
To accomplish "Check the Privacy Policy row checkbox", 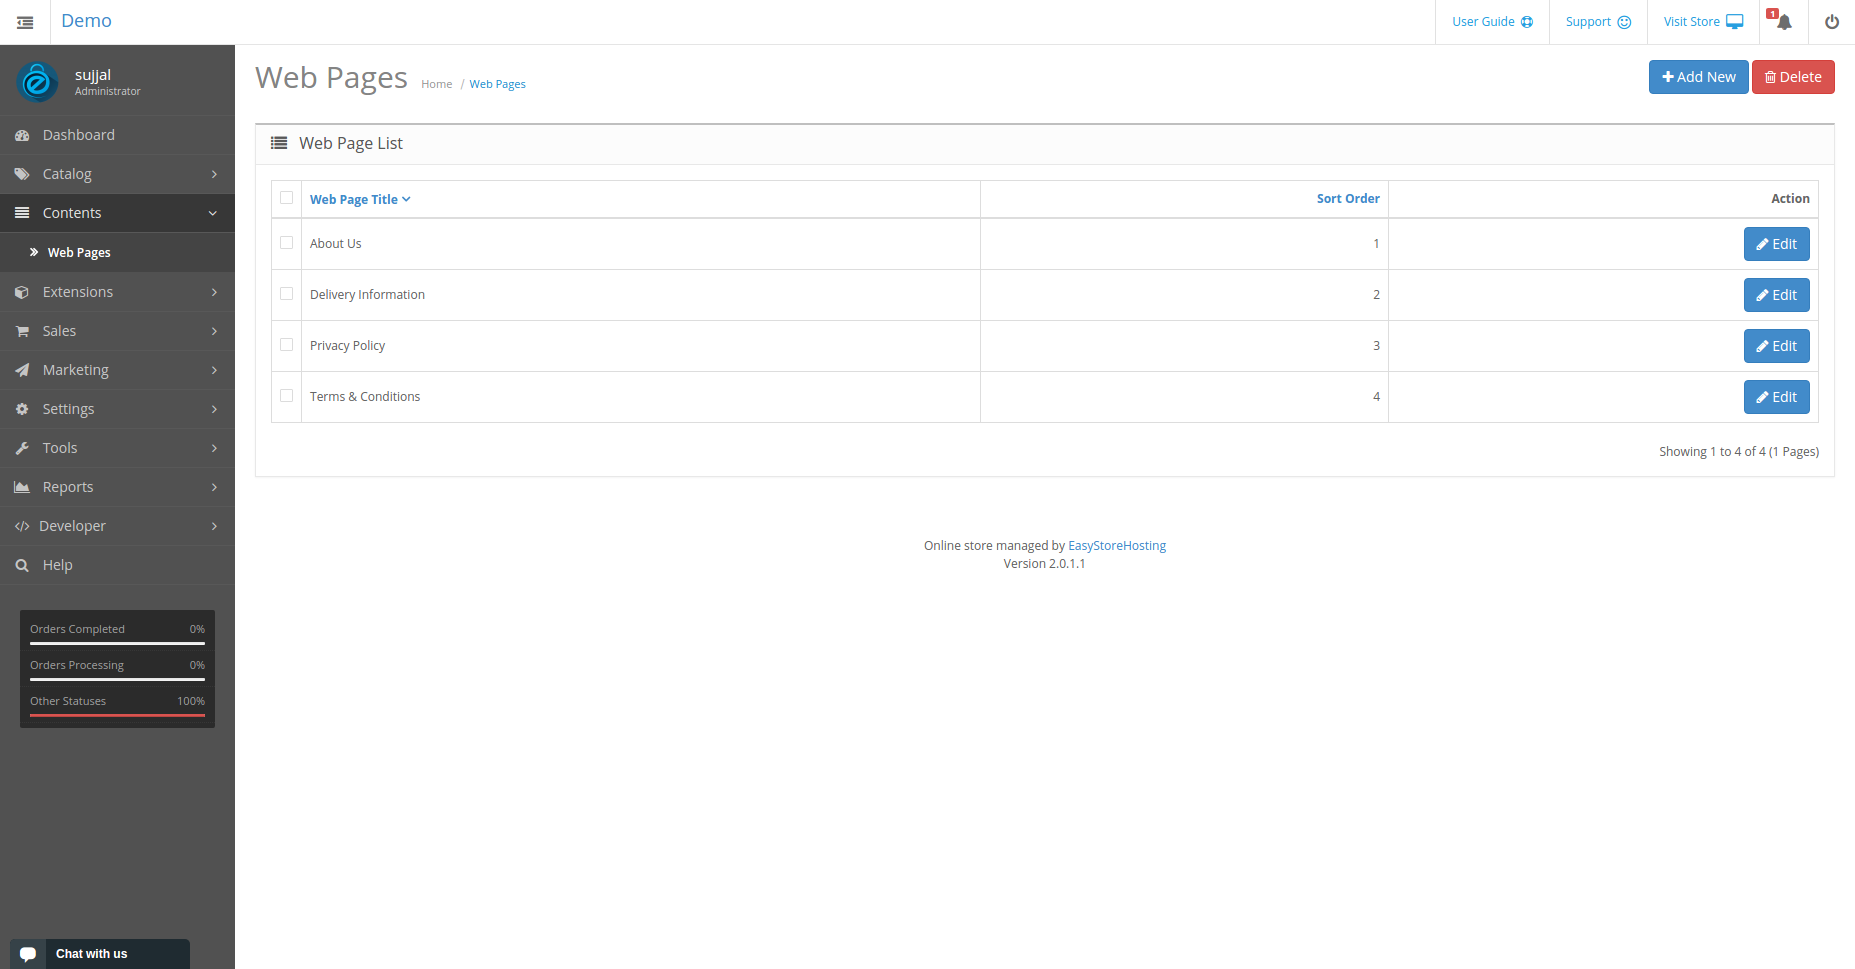I will pos(287,345).
